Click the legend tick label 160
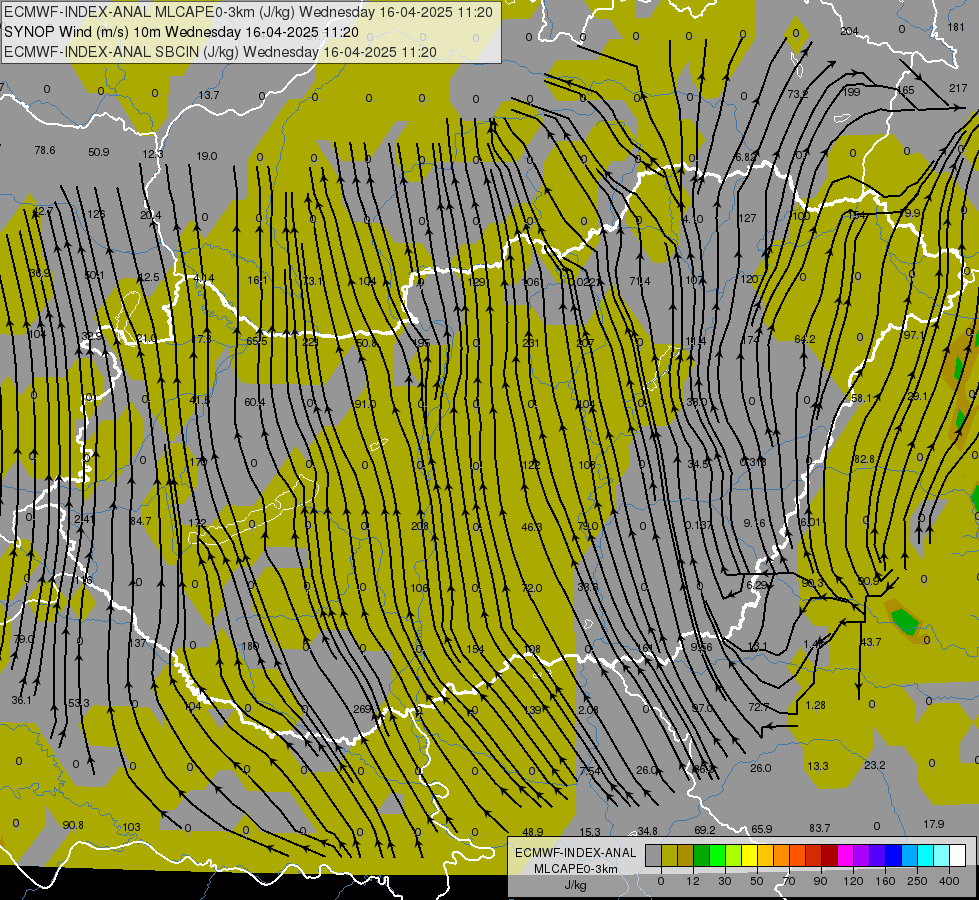Image resolution: width=979 pixels, height=900 pixels. 885,881
